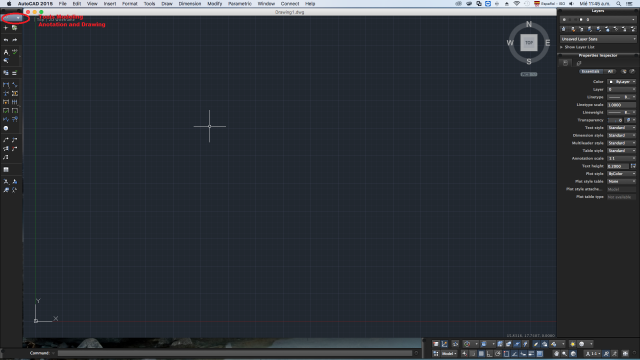Click the first layer tool icon in Layers panel
Image resolution: width=640 pixels, height=360 pixels.
click(x=564, y=29)
